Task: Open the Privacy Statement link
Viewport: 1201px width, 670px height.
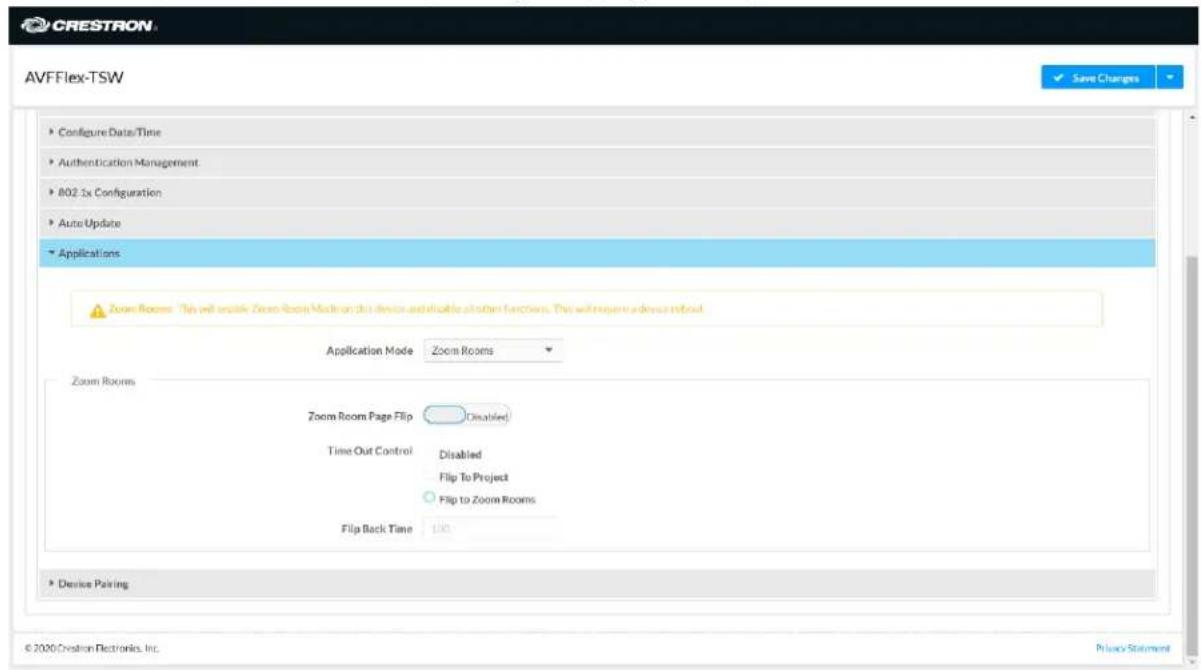Action: pos(1133,649)
